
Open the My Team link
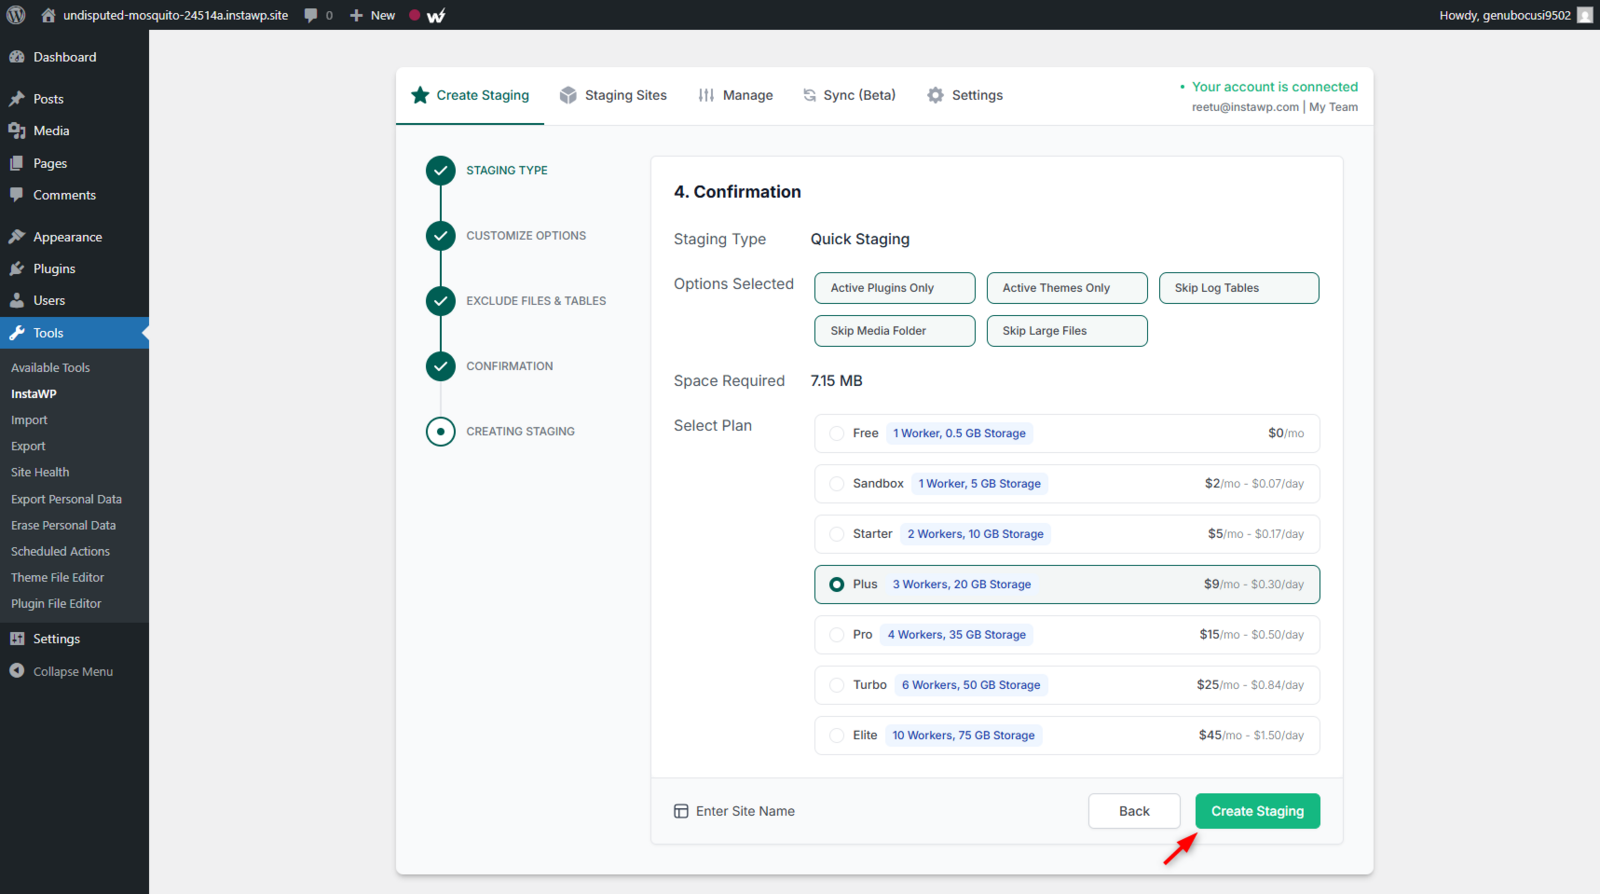[1334, 107]
